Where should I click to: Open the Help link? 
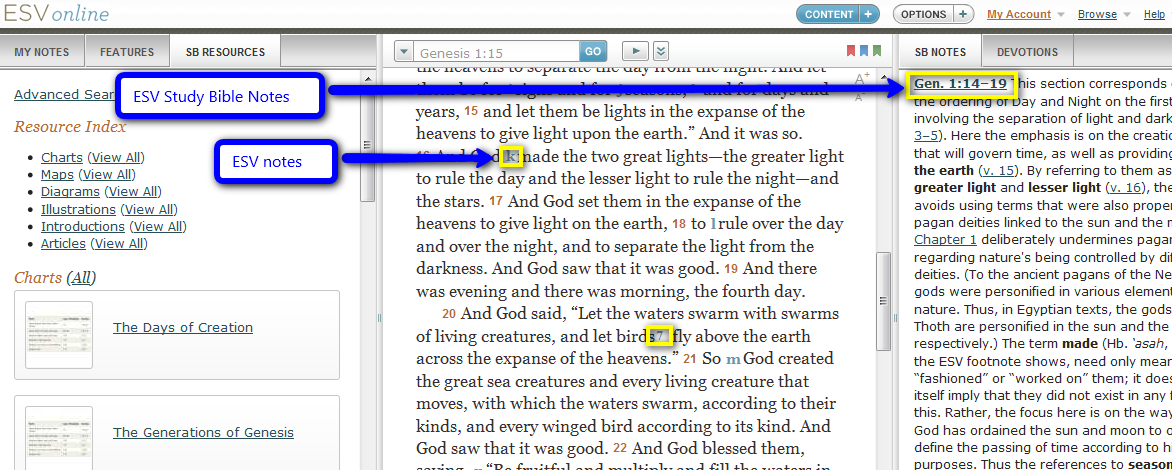tap(1154, 14)
